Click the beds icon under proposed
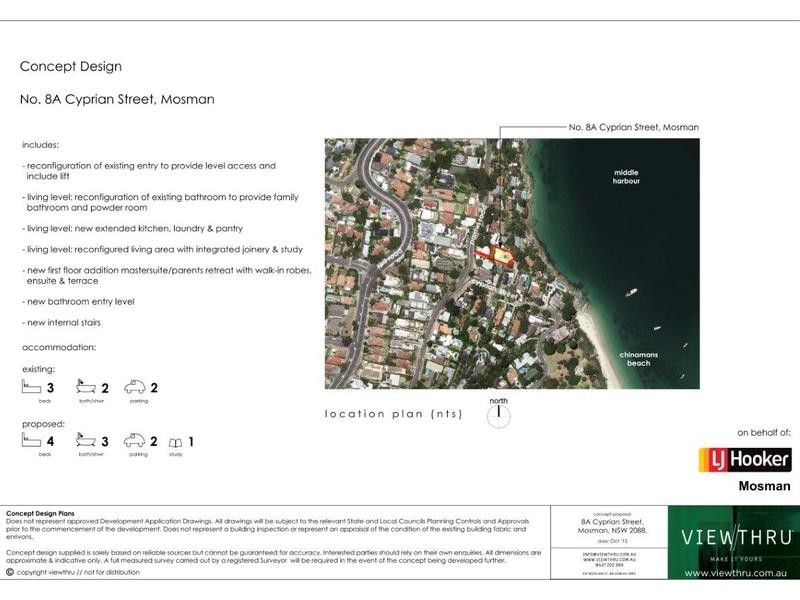This screenshot has width=800, height=600. (x=32, y=441)
